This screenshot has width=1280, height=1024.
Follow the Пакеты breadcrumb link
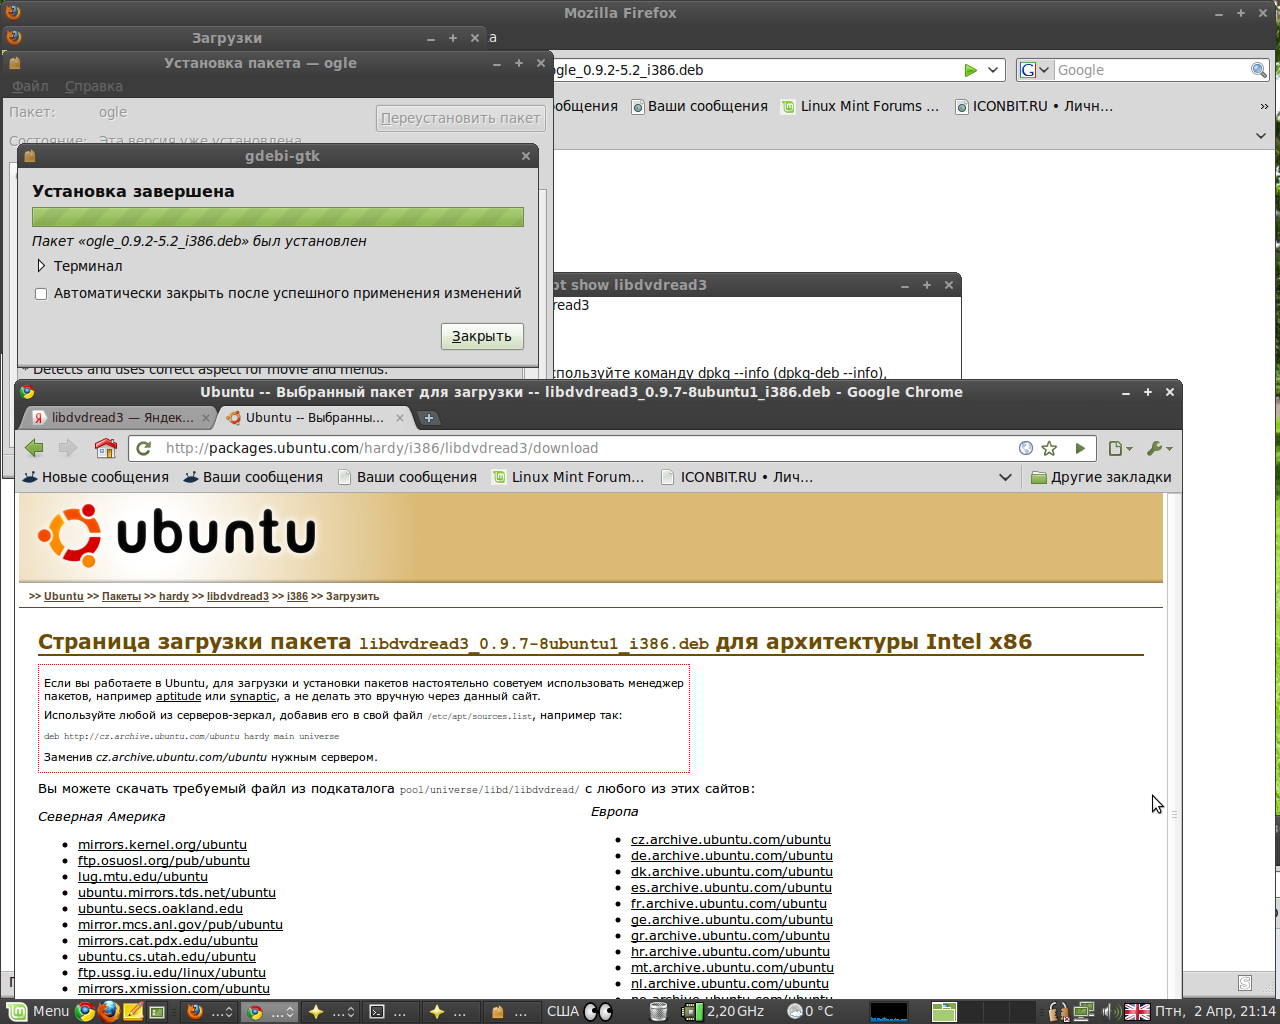point(121,596)
